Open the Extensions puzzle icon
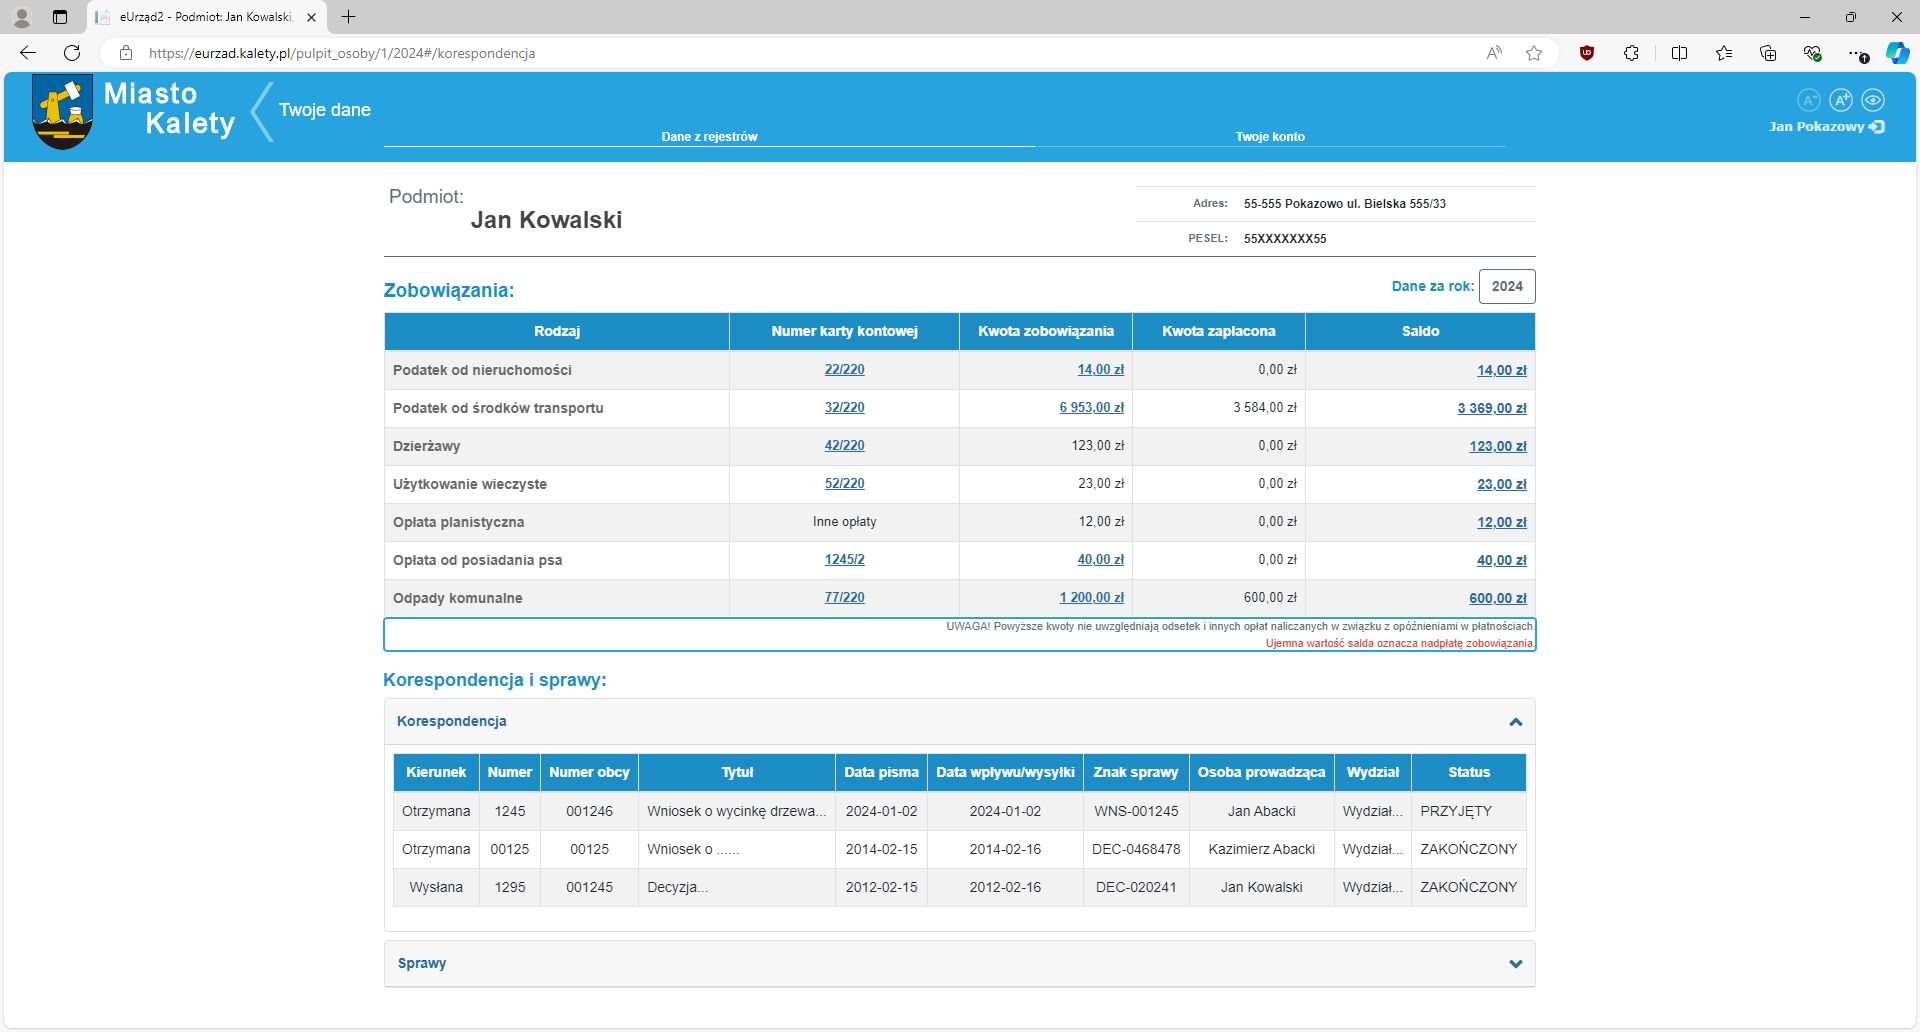Viewport: 1920px width, 1032px height. (1631, 53)
